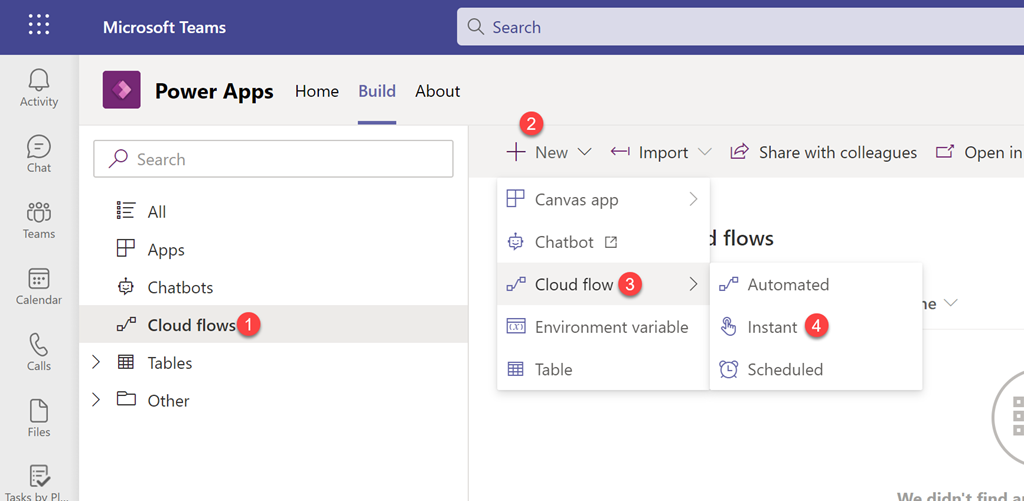Switch to the Home tab

(x=317, y=91)
